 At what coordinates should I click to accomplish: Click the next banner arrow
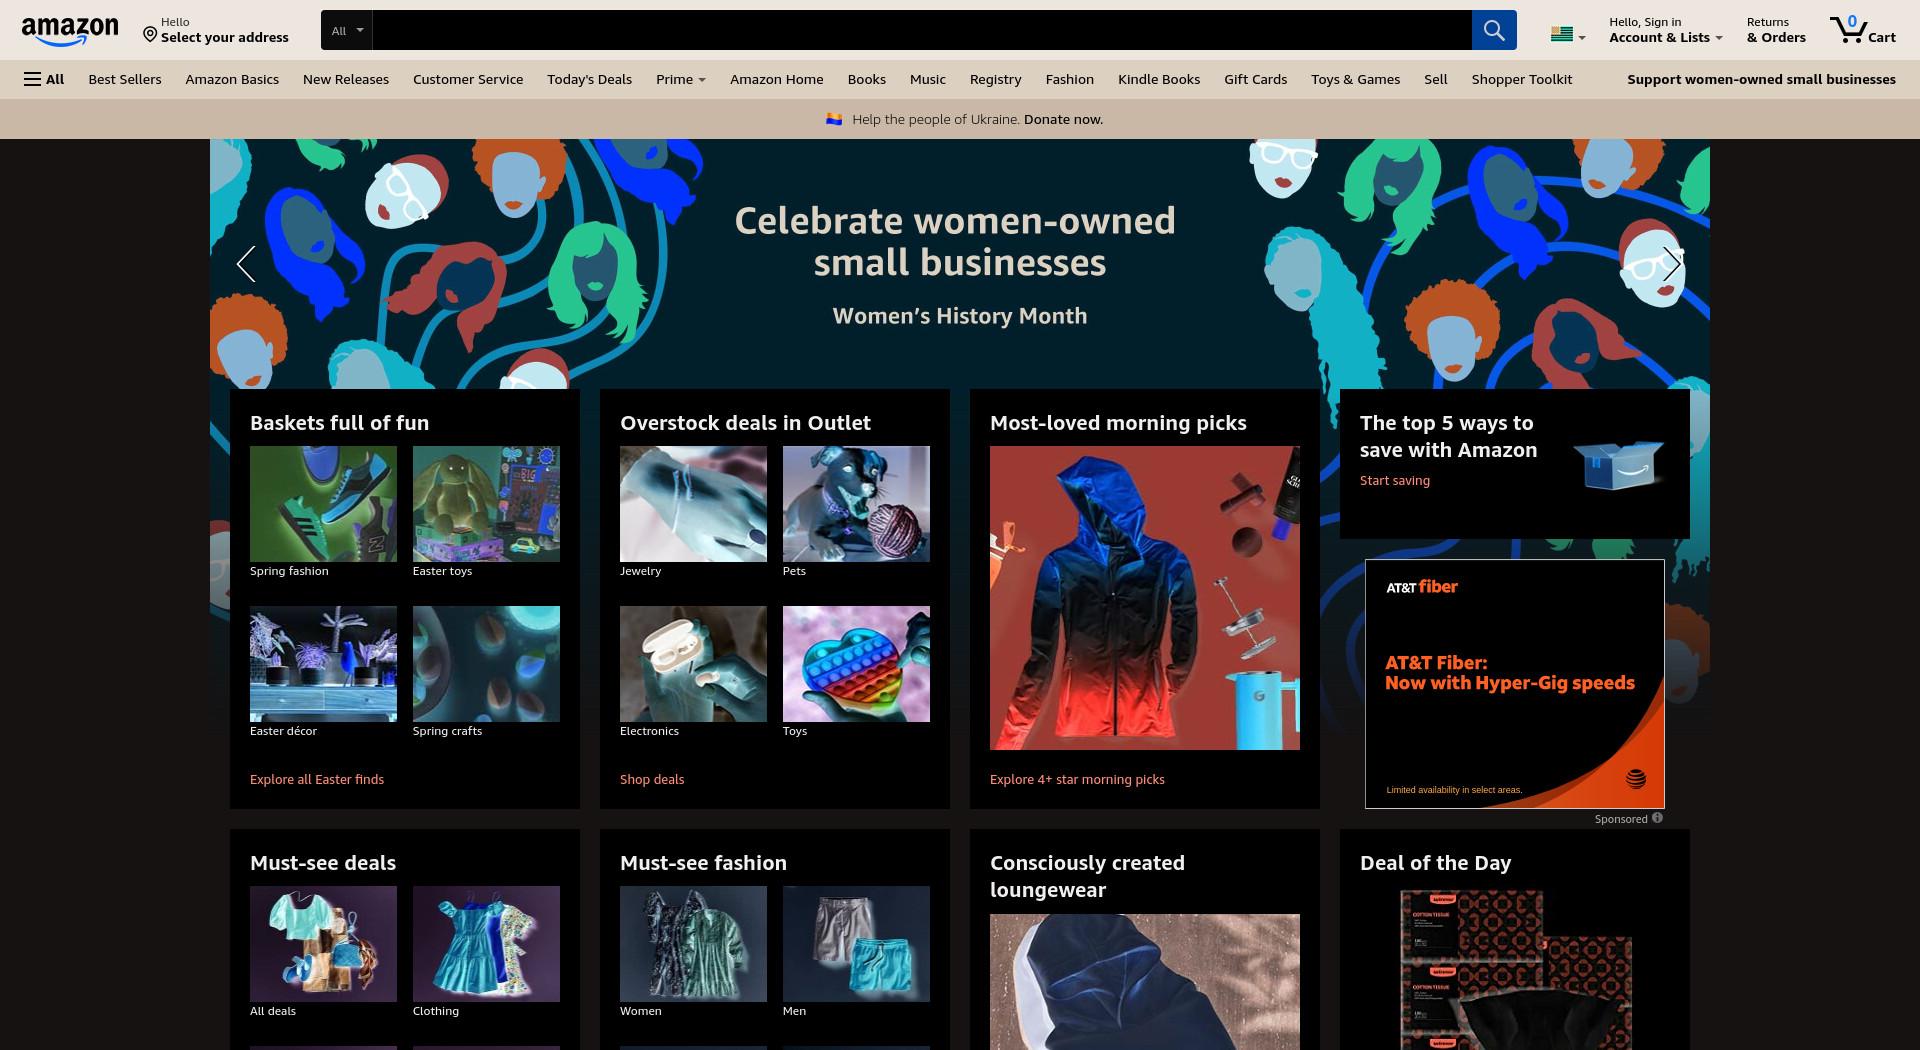click(1672, 264)
